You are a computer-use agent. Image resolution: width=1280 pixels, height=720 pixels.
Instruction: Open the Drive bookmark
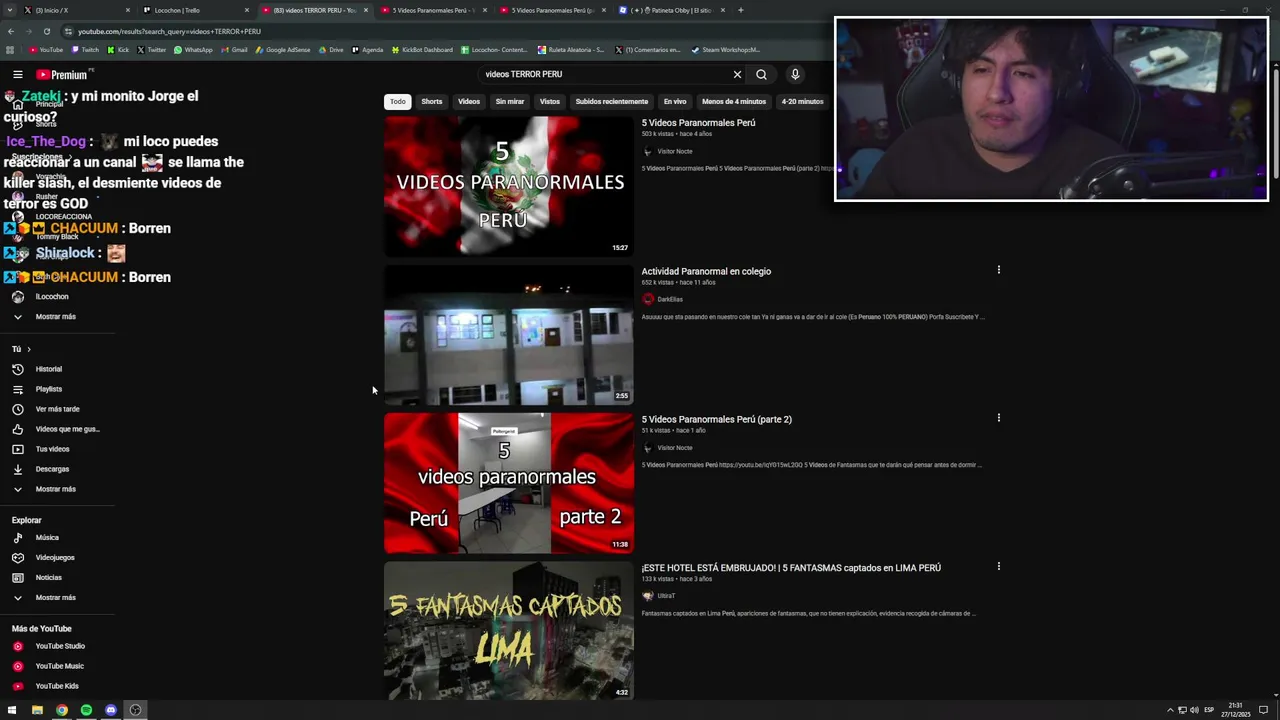(331, 49)
